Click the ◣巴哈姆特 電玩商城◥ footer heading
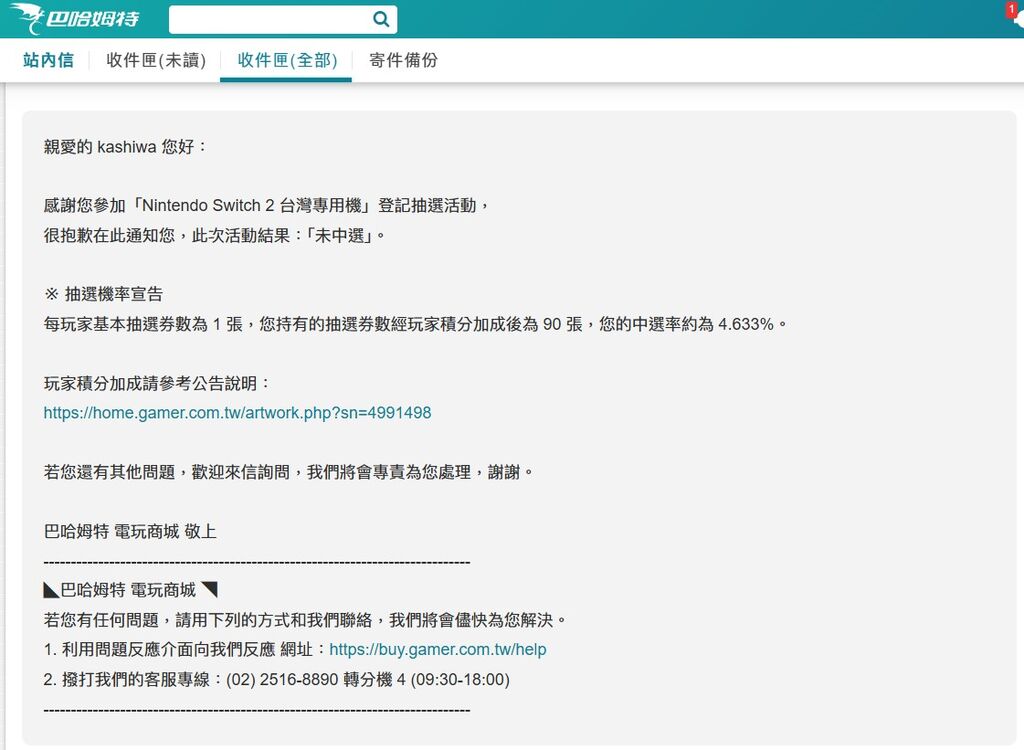The height and width of the screenshot is (750, 1024). point(131,590)
